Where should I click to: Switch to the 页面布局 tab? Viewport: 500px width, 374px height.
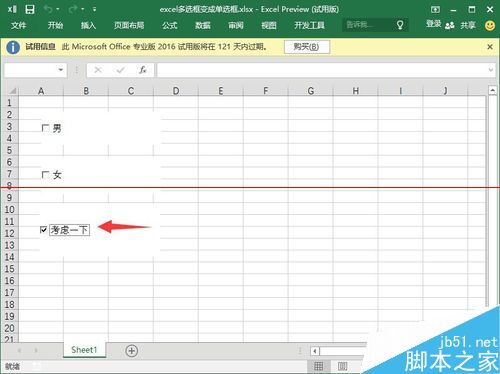129,25
